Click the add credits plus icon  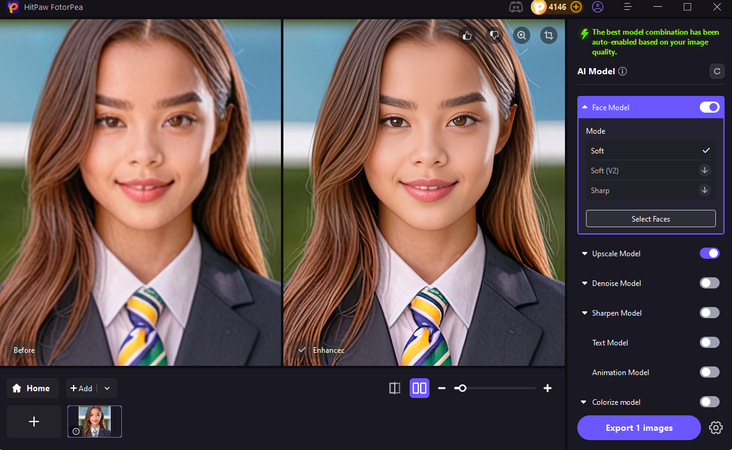pyautogui.click(x=575, y=7)
